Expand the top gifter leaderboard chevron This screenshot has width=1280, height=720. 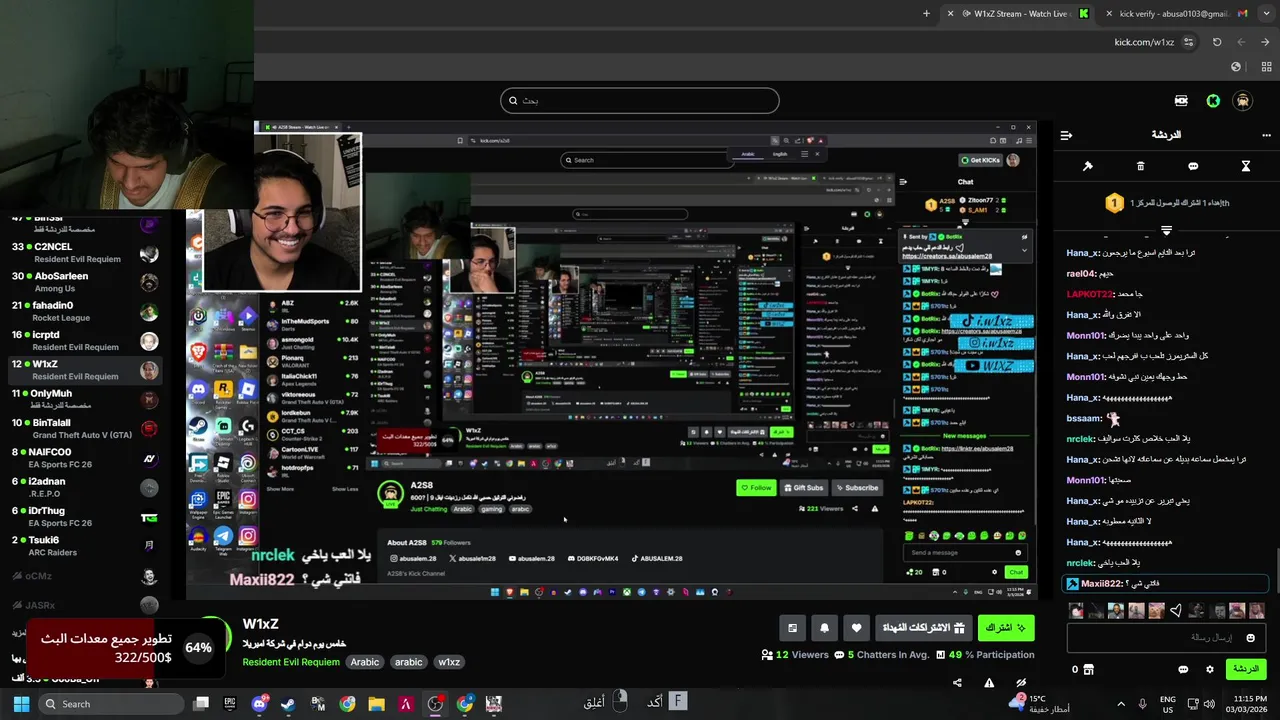(1166, 231)
